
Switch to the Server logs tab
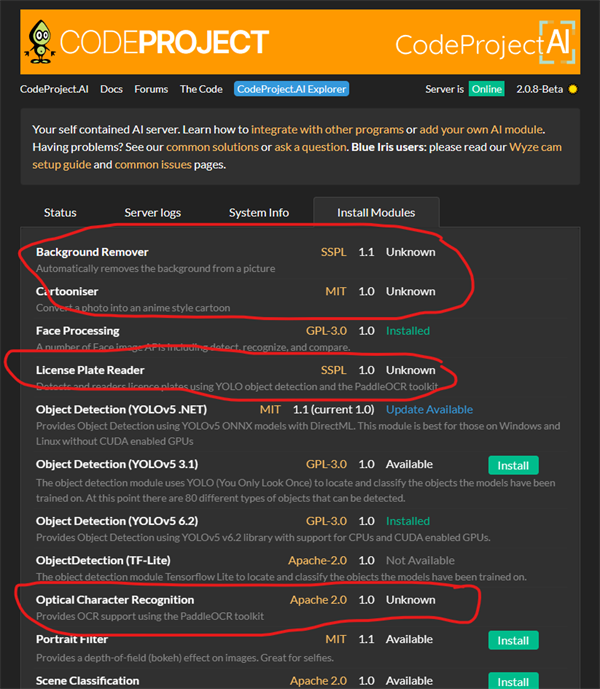pos(153,213)
